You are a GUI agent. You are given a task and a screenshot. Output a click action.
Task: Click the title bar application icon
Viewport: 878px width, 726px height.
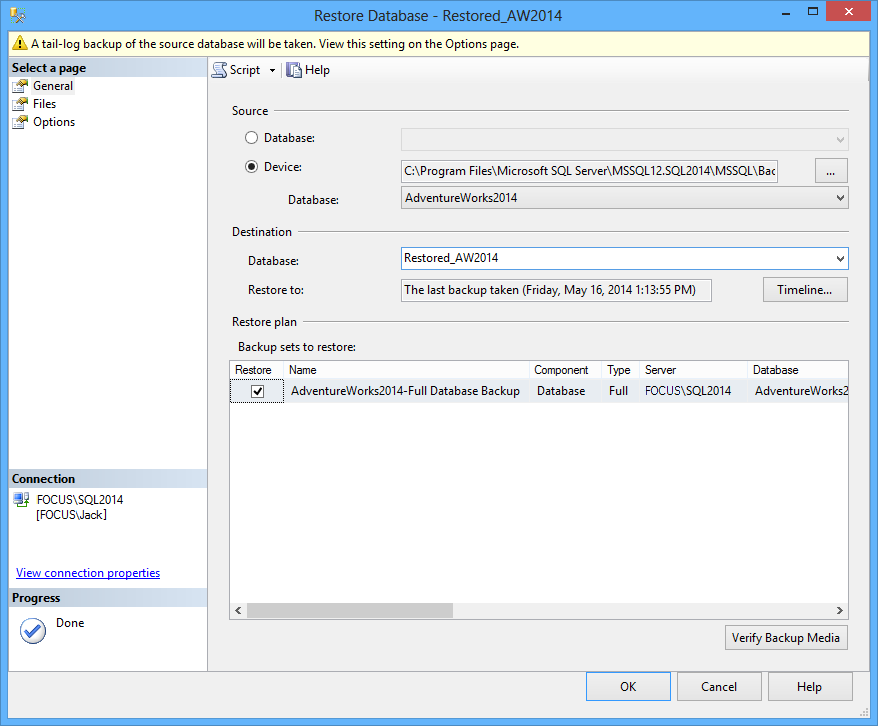[18, 15]
